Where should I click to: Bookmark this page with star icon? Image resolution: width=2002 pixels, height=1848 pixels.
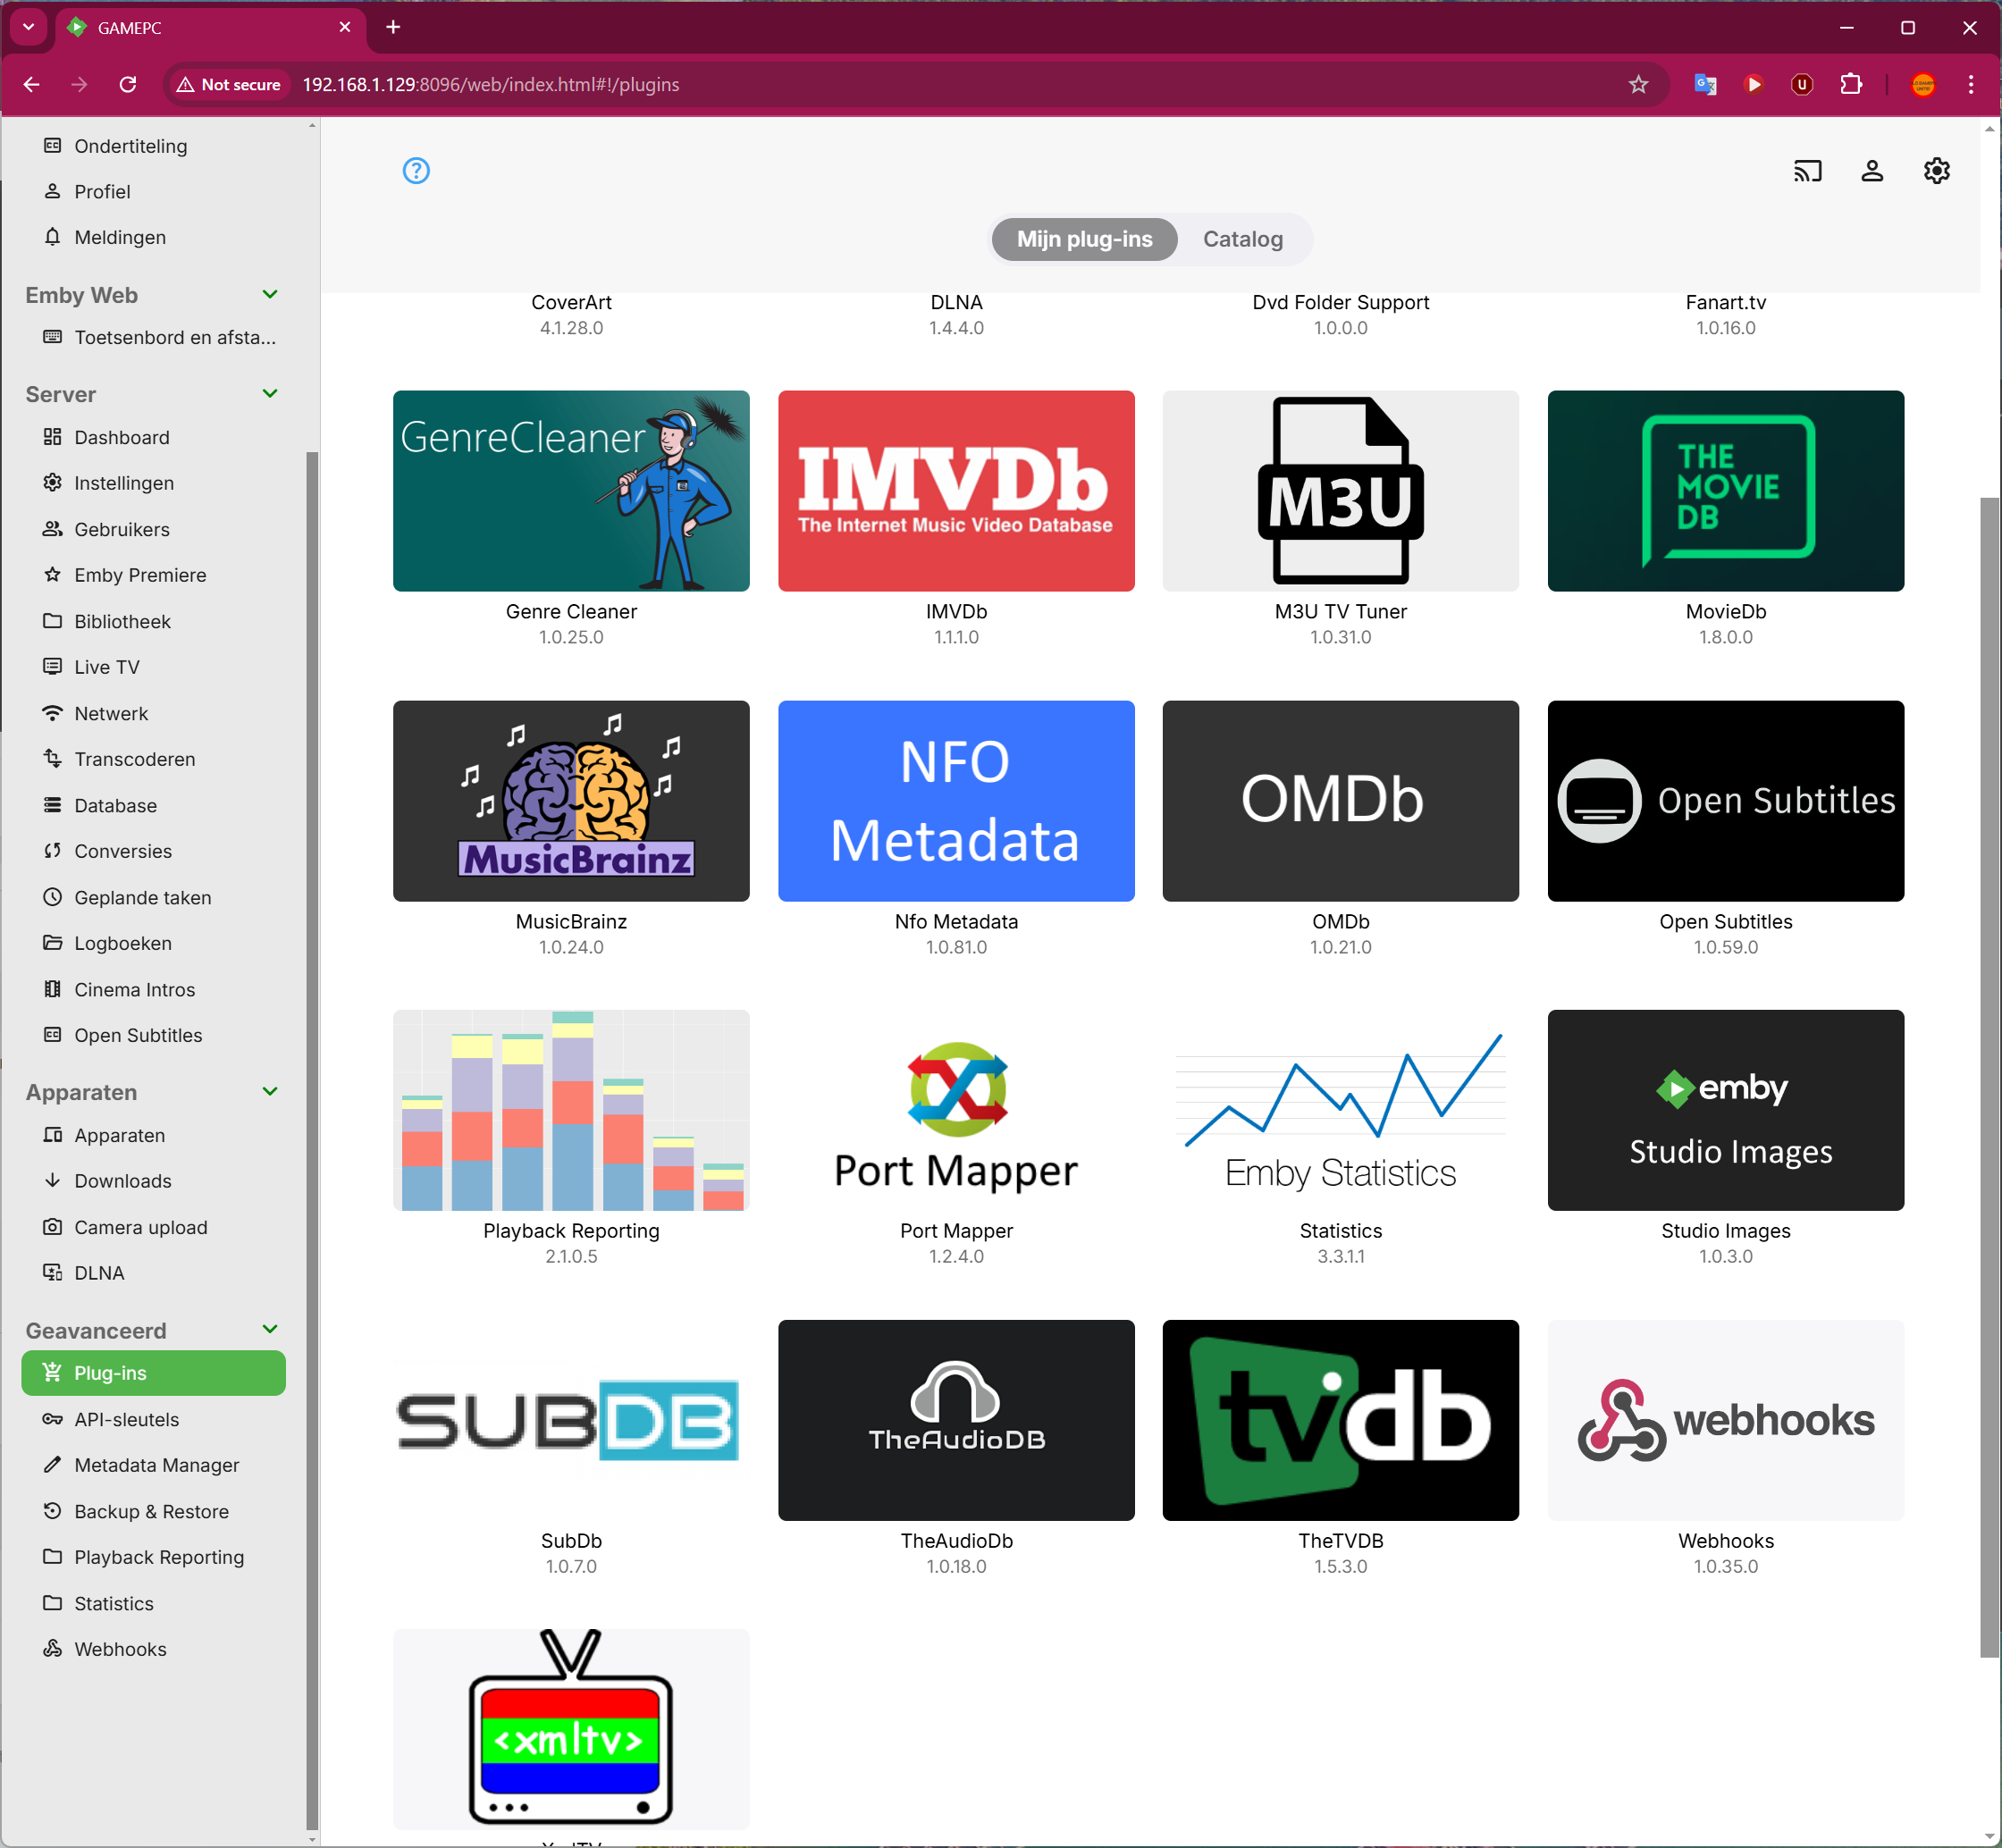point(1638,85)
